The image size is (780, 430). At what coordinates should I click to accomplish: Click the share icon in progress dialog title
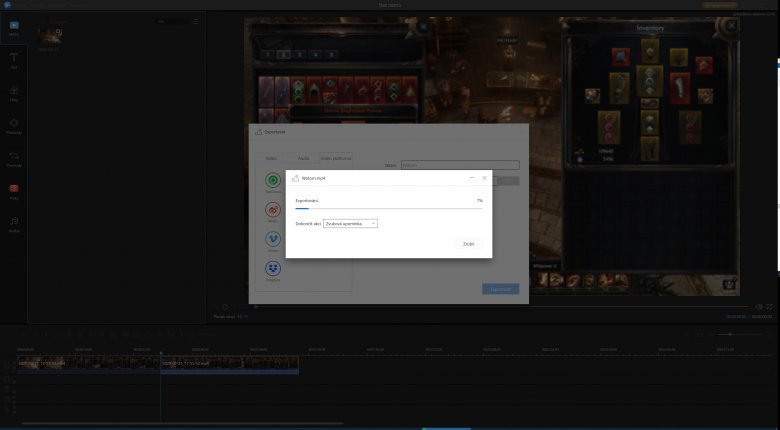pos(295,178)
